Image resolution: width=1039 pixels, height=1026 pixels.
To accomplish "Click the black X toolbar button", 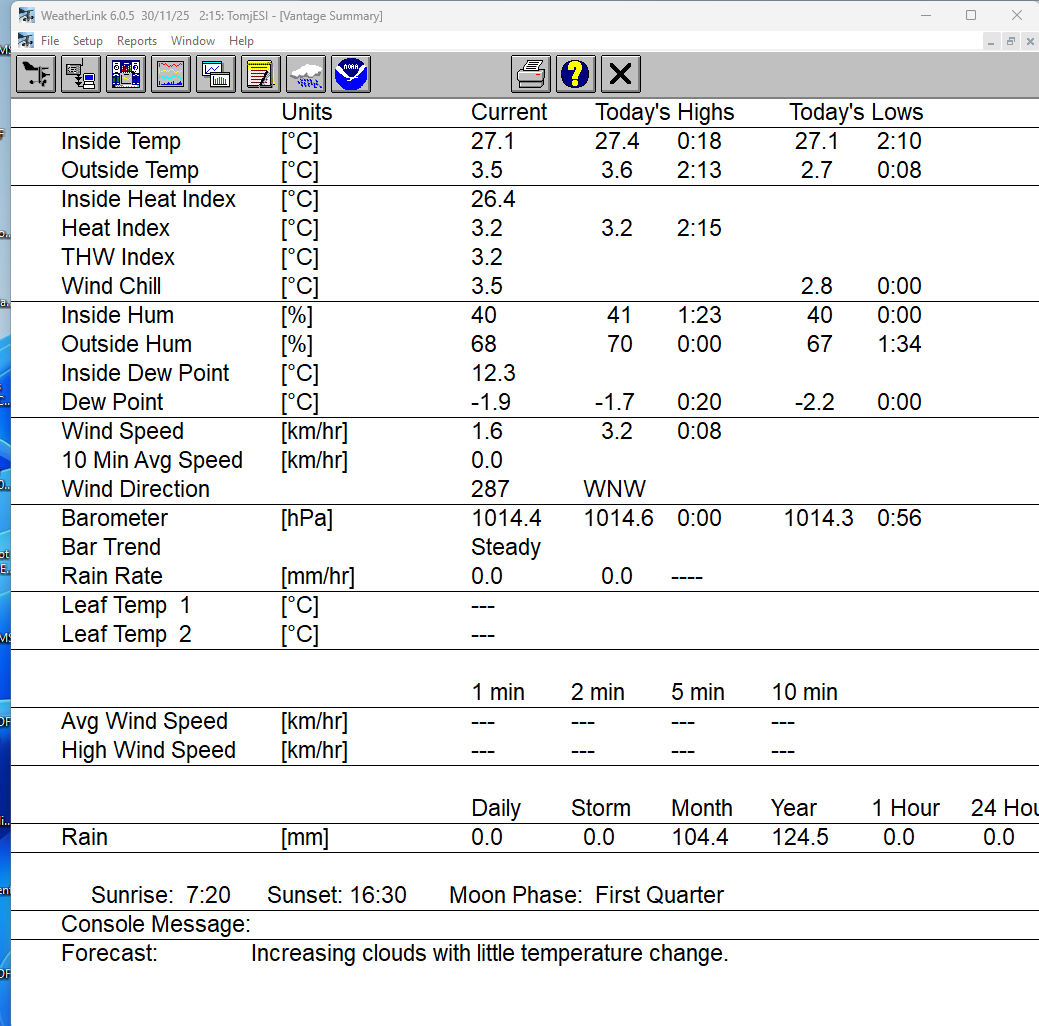I will point(621,74).
